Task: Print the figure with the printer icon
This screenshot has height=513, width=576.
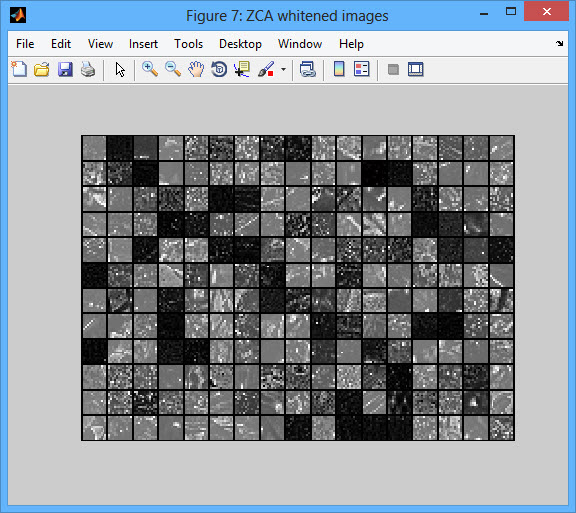Action: click(x=88, y=69)
